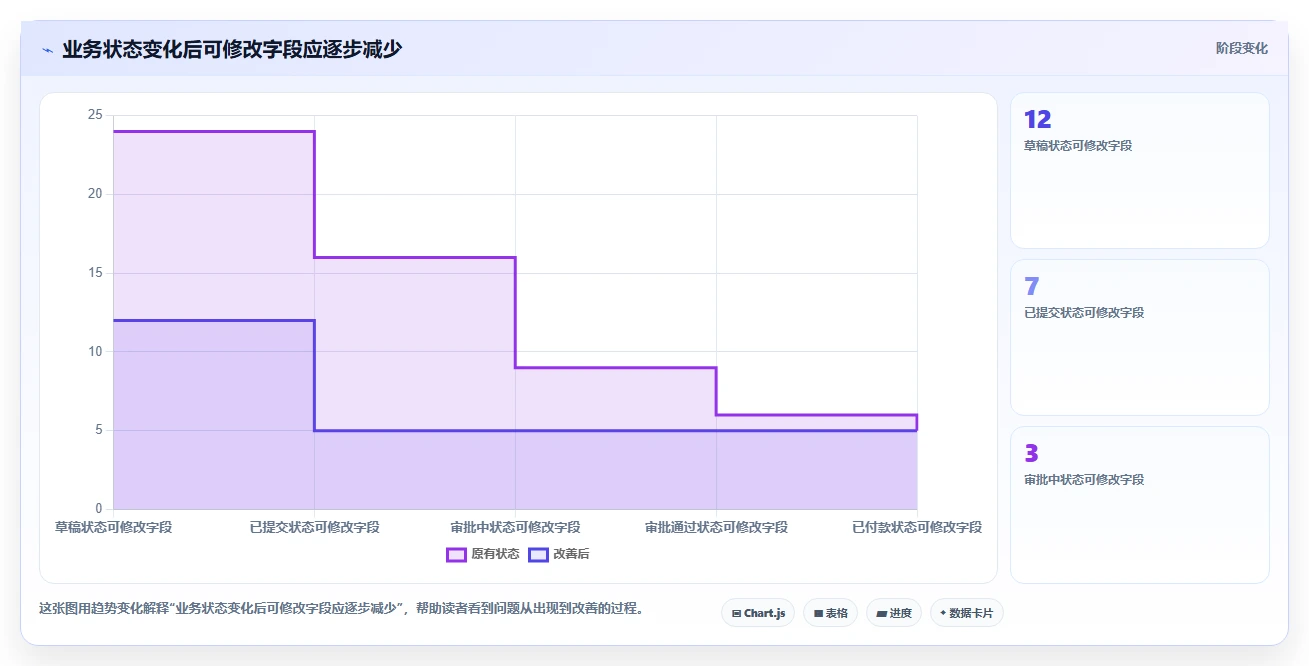The width and height of the screenshot is (1309, 666).
Task: Click the 进度 tag
Action: coord(894,613)
